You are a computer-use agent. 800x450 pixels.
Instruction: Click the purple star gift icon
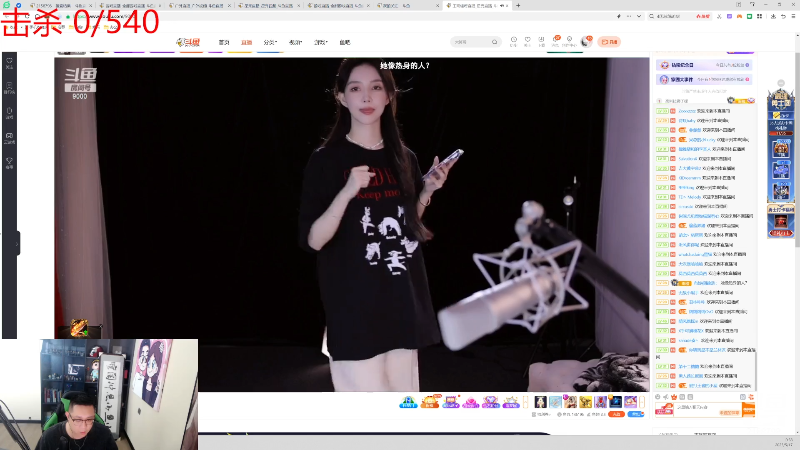pos(511,402)
